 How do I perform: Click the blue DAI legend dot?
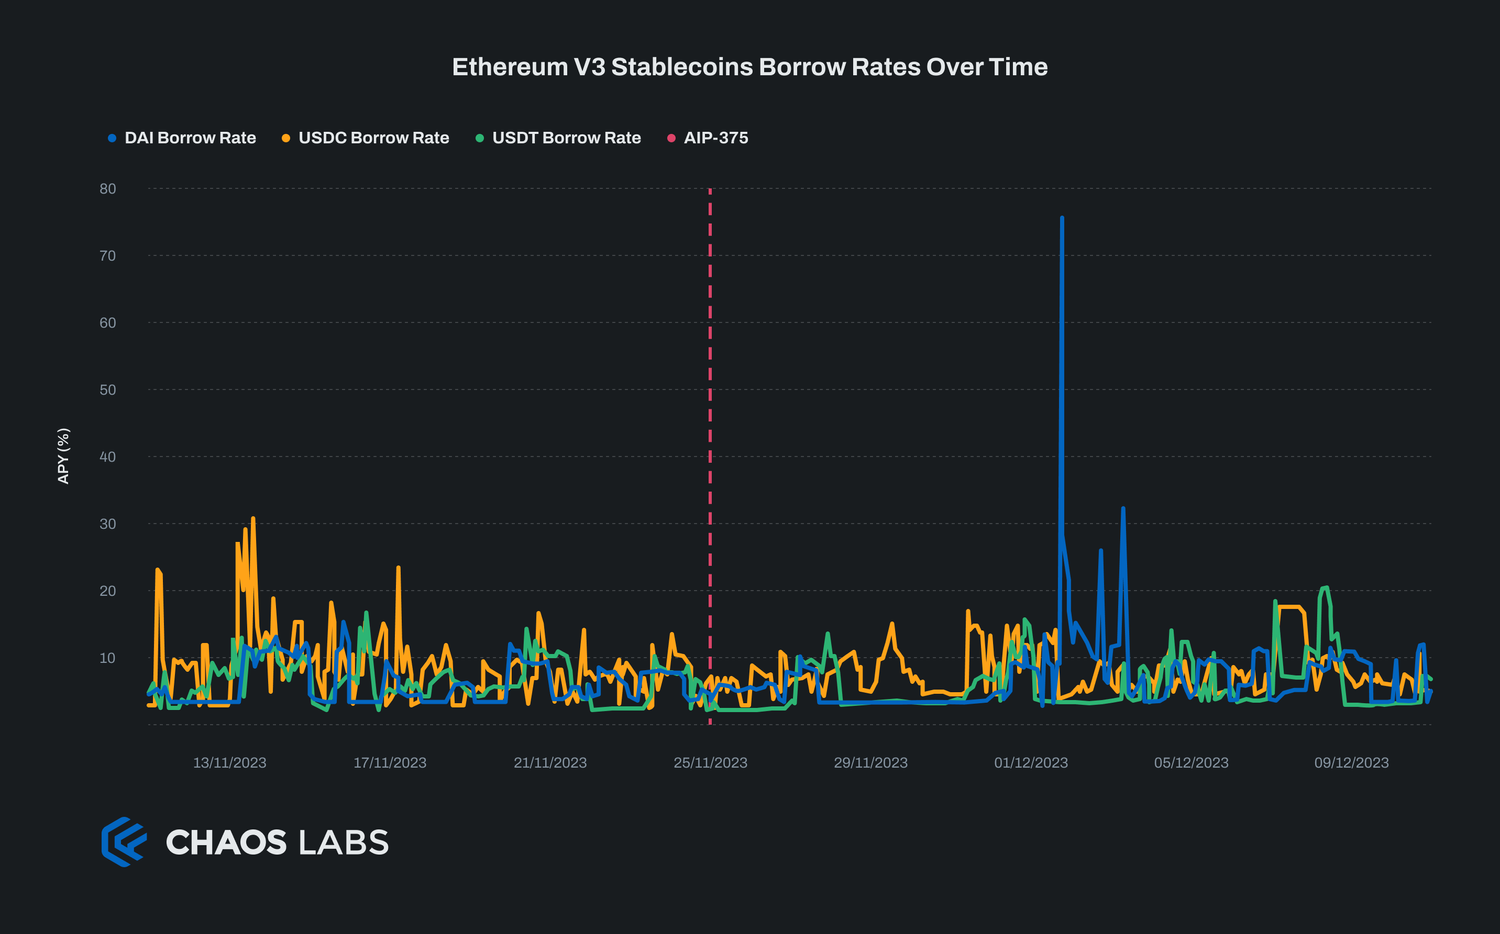pos(112,138)
